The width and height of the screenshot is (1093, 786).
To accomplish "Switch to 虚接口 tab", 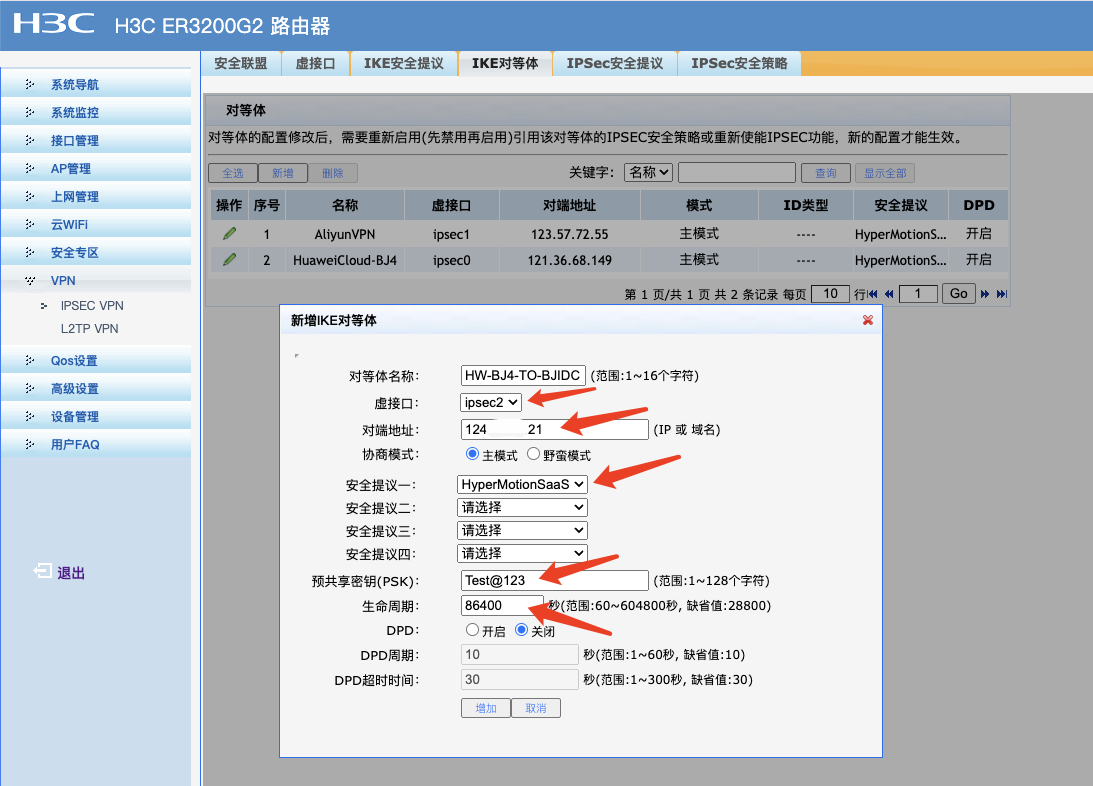I will tap(315, 63).
